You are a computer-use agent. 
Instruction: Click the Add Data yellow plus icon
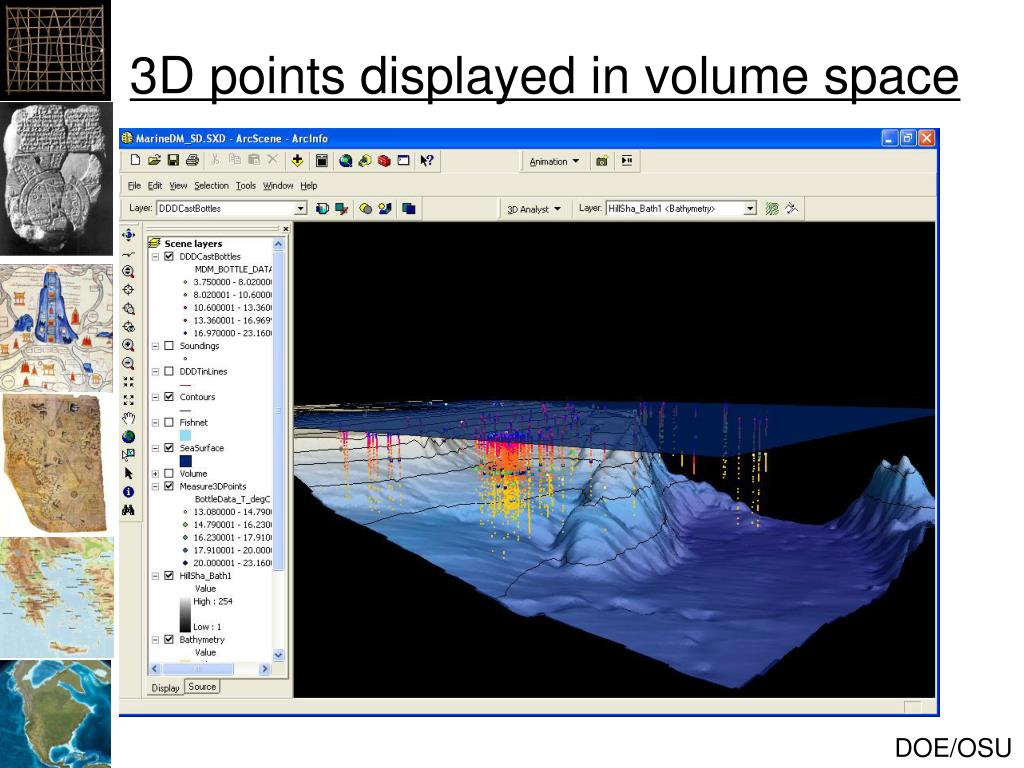point(297,161)
